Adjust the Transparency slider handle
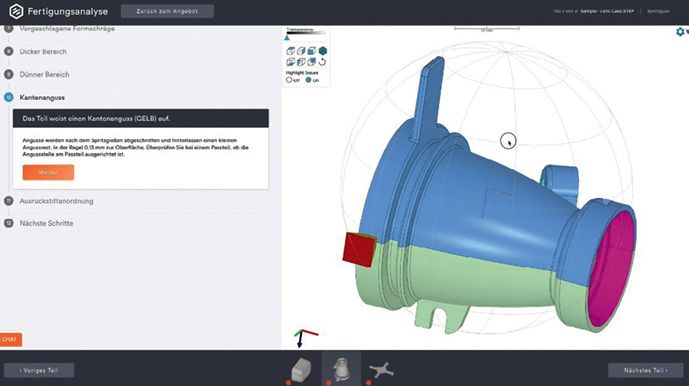This screenshot has height=386, width=689. 287,38
